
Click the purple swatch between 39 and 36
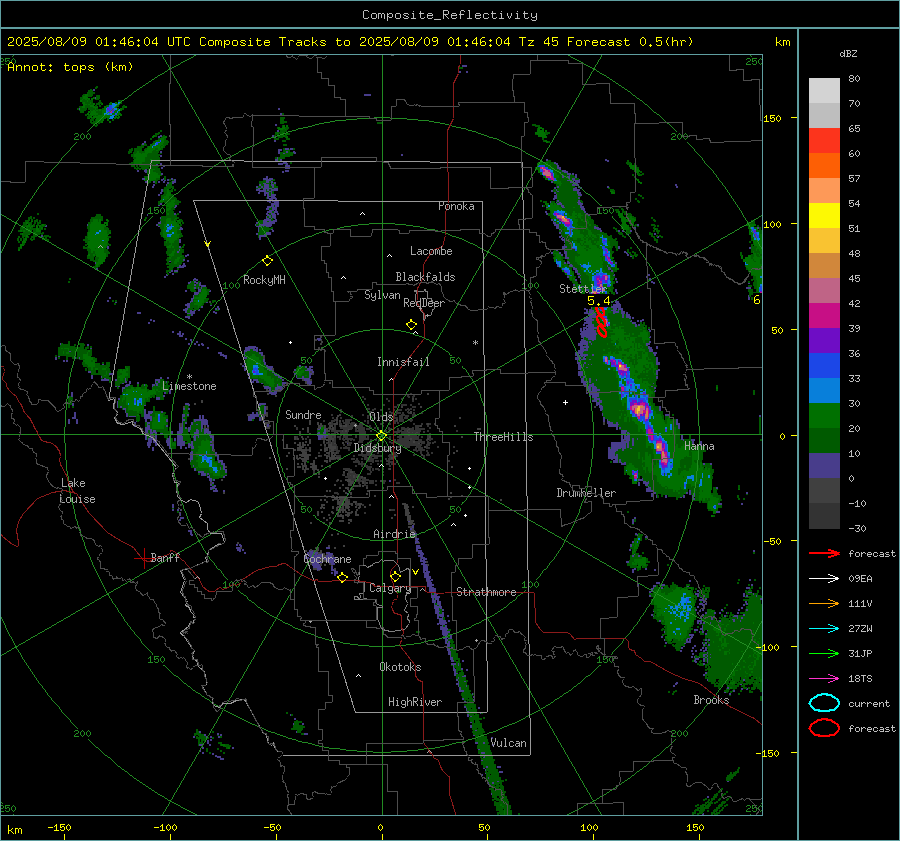pyautogui.click(x=824, y=341)
